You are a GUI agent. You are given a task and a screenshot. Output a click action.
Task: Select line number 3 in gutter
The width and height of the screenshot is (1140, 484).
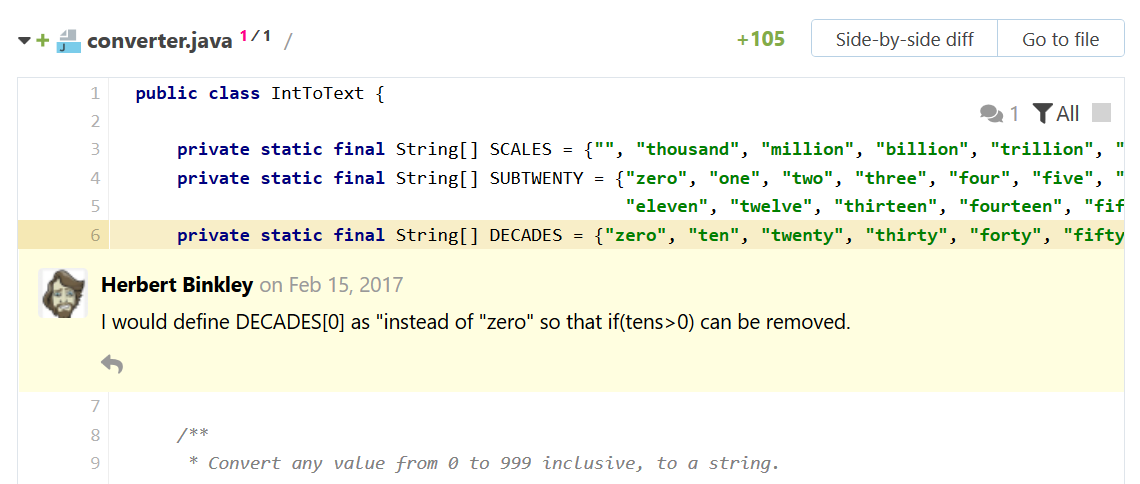tap(95, 149)
